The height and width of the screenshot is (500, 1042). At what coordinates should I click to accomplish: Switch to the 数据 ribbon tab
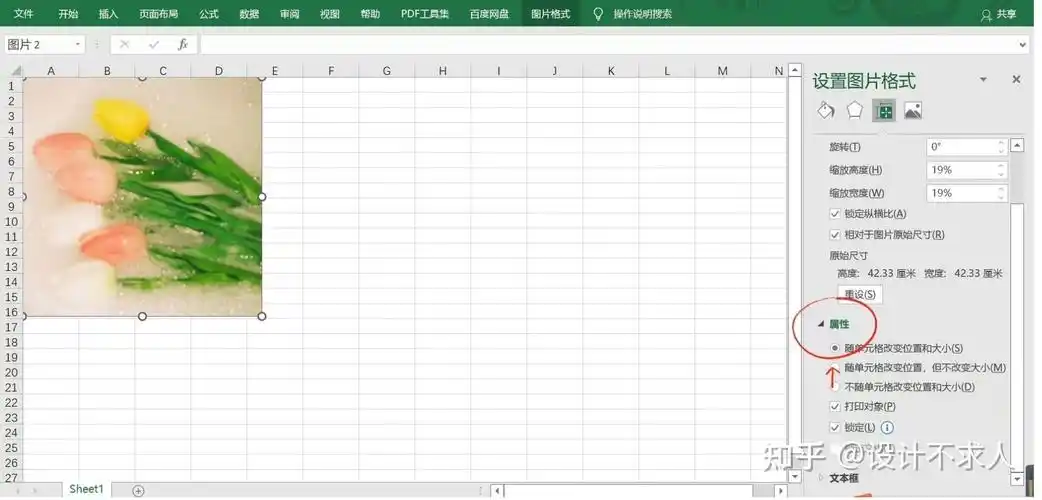[249, 13]
